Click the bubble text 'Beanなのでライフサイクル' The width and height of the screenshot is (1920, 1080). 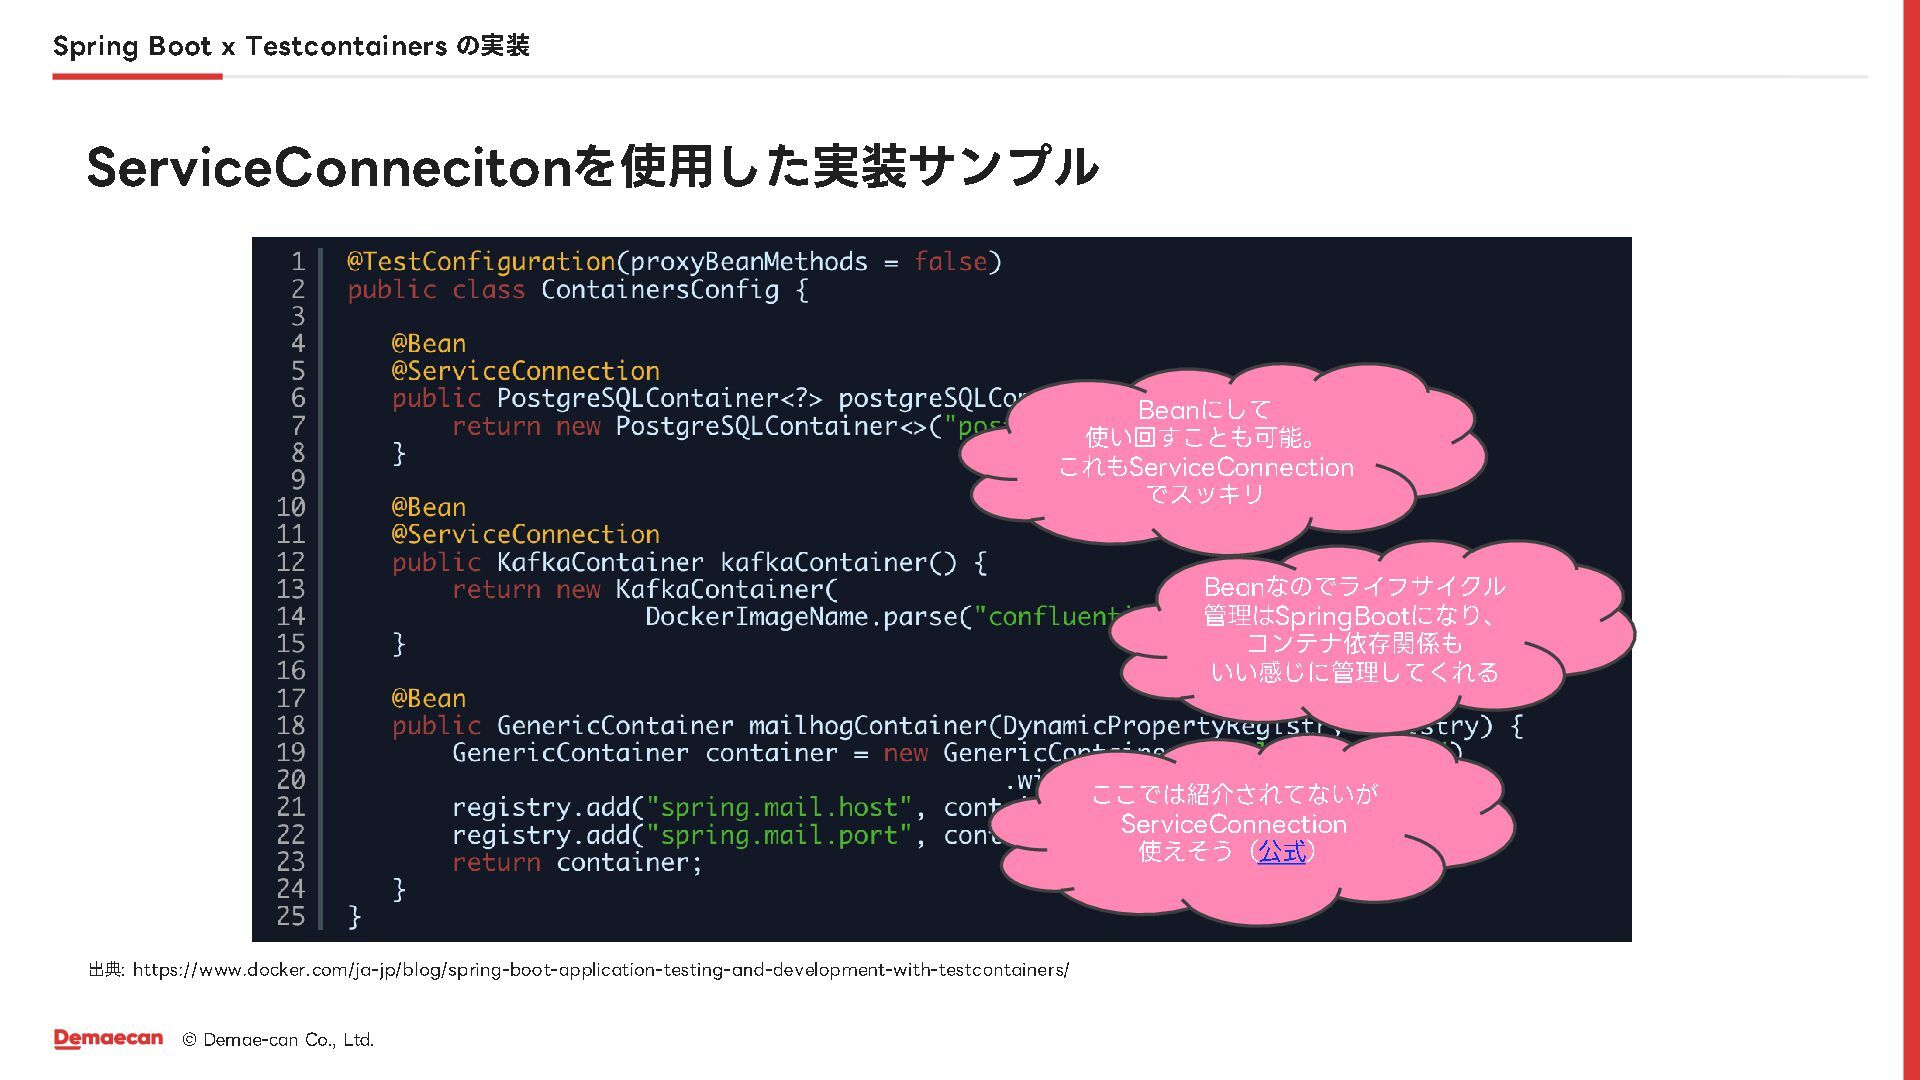(x=1354, y=587)
